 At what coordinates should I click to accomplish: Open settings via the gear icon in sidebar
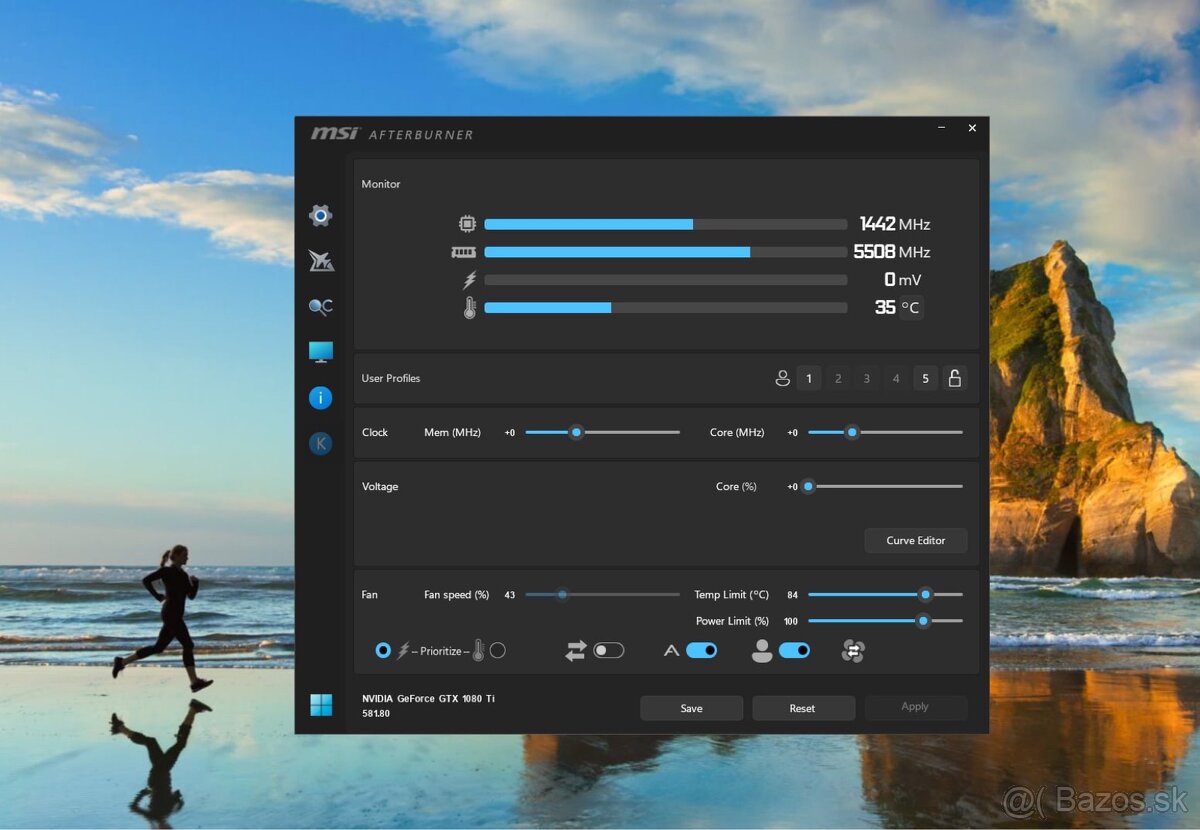320,215
